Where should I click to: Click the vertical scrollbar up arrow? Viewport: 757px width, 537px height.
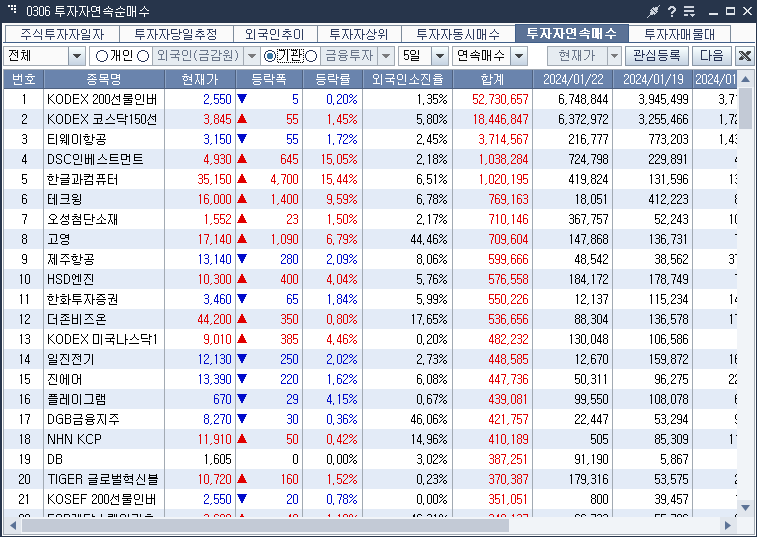[x=745, y=79]
